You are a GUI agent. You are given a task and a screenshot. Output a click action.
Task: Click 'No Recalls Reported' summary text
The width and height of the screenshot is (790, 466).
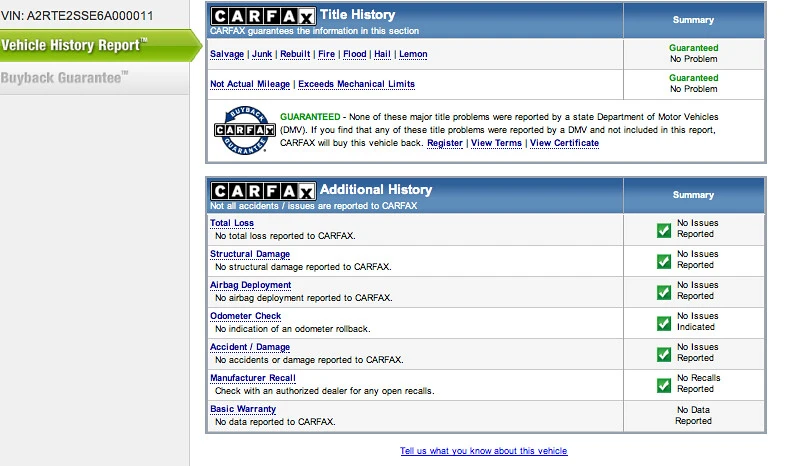(x=698, y=383)
